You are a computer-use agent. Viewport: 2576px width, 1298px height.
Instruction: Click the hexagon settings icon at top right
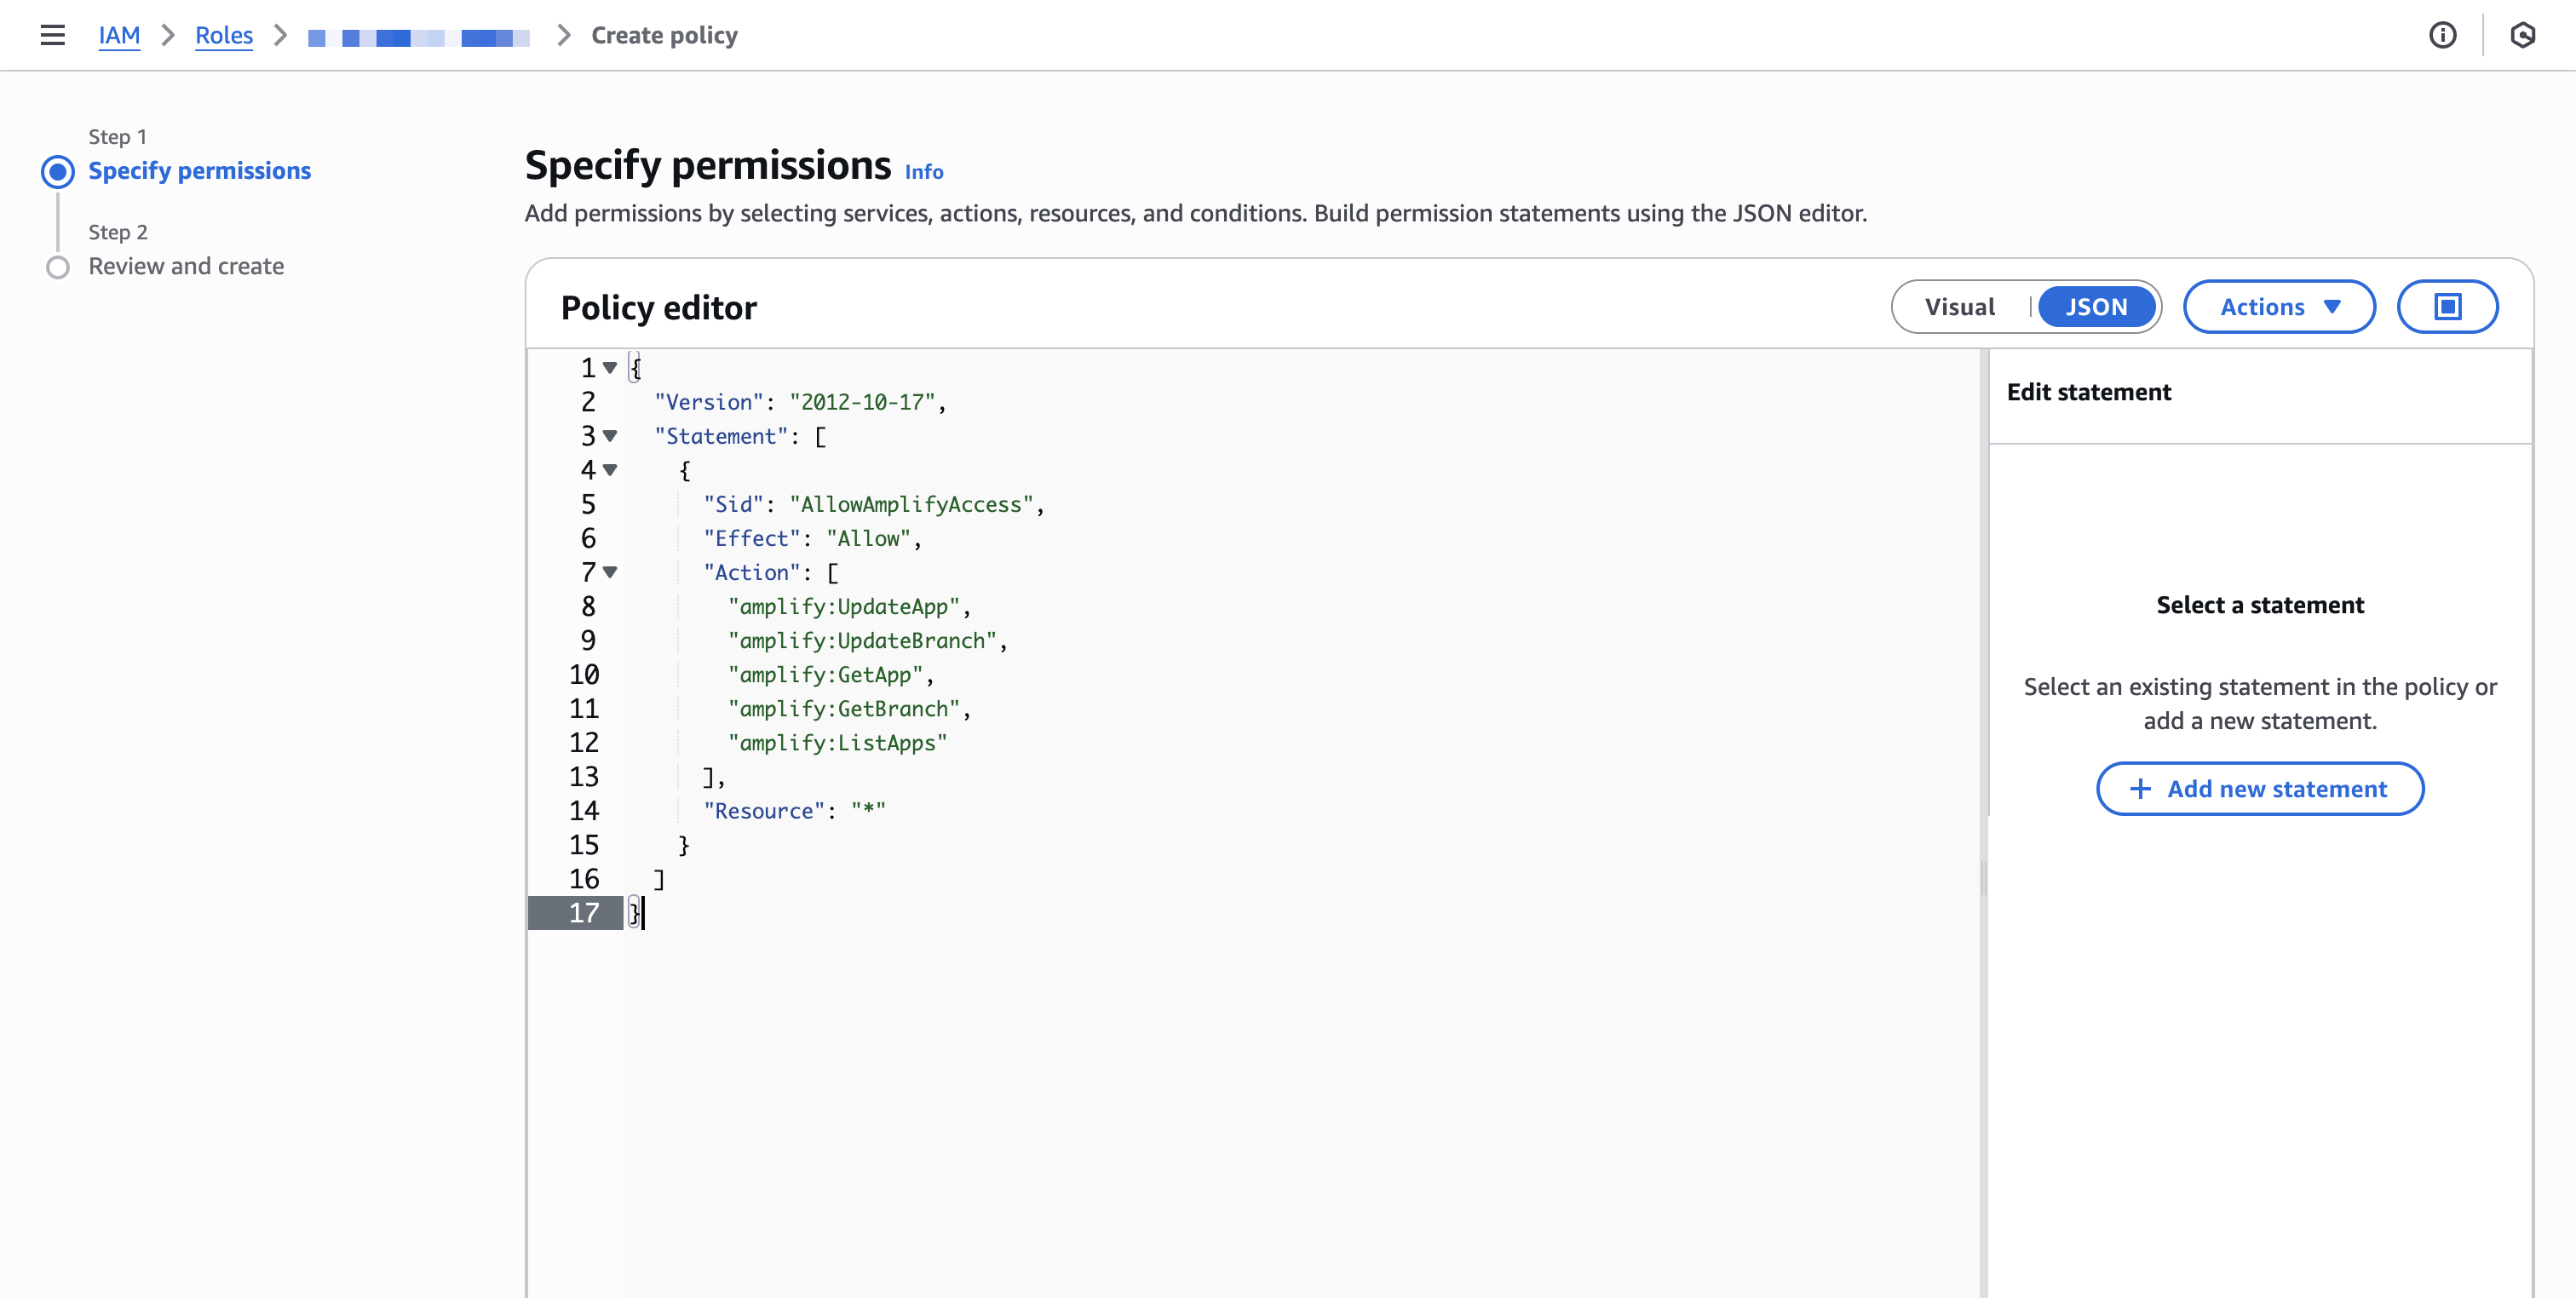[2522, 35]
